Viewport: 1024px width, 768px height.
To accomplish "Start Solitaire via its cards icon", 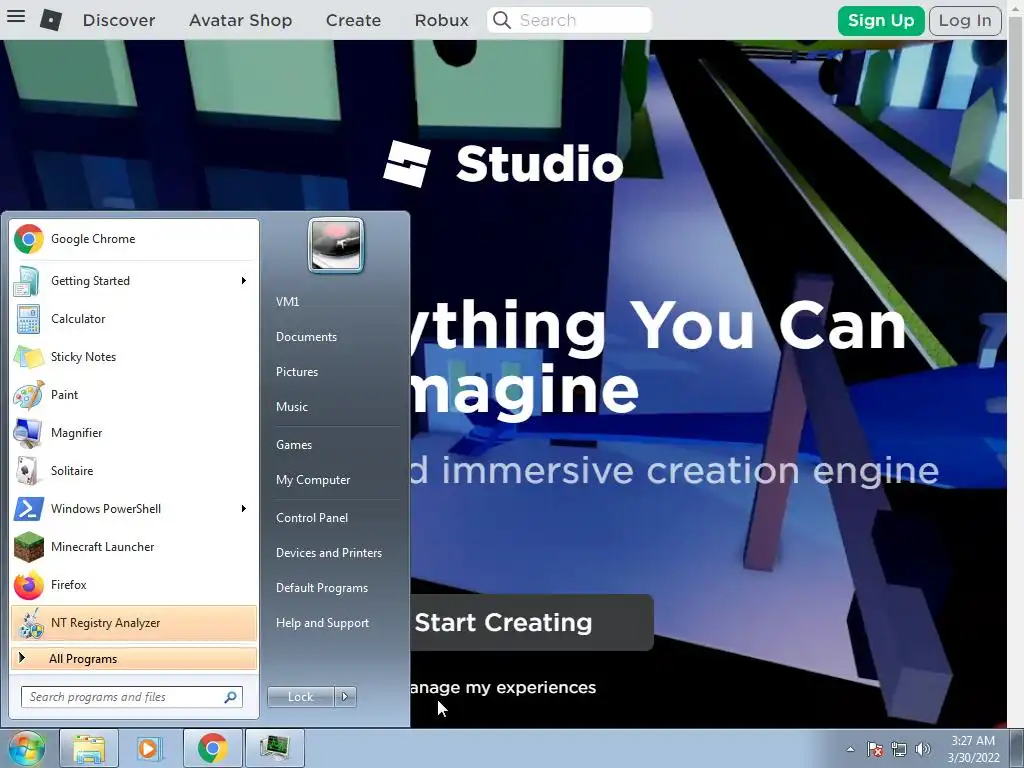I will pos(28,471).
